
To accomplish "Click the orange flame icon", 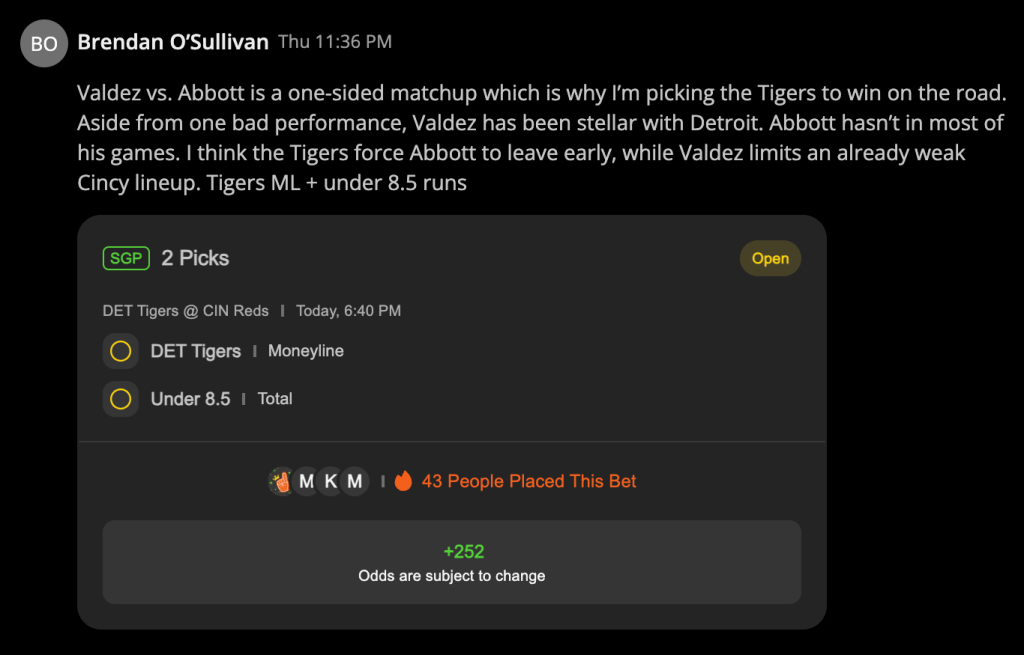I will (404, 481).
